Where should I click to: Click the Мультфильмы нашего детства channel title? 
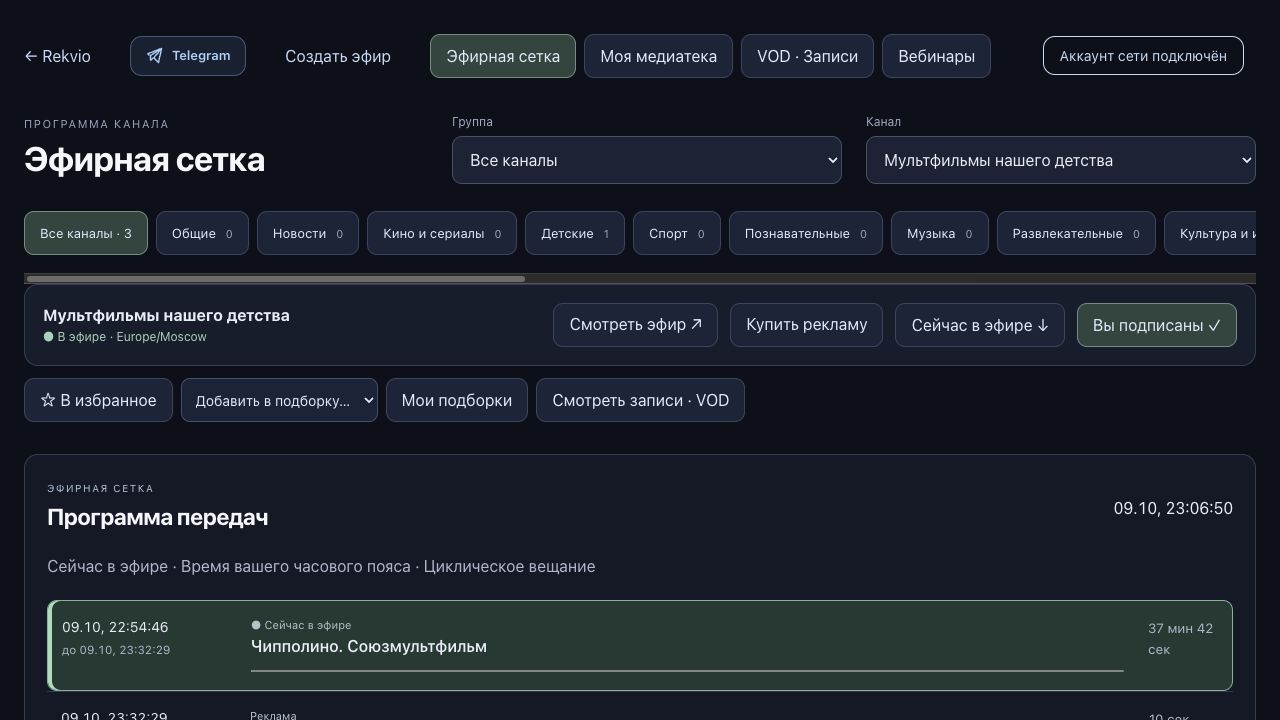166,315
